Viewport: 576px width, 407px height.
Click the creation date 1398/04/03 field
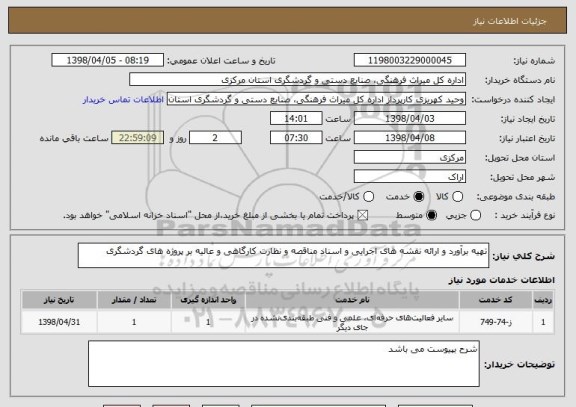[x=410, y=119]
